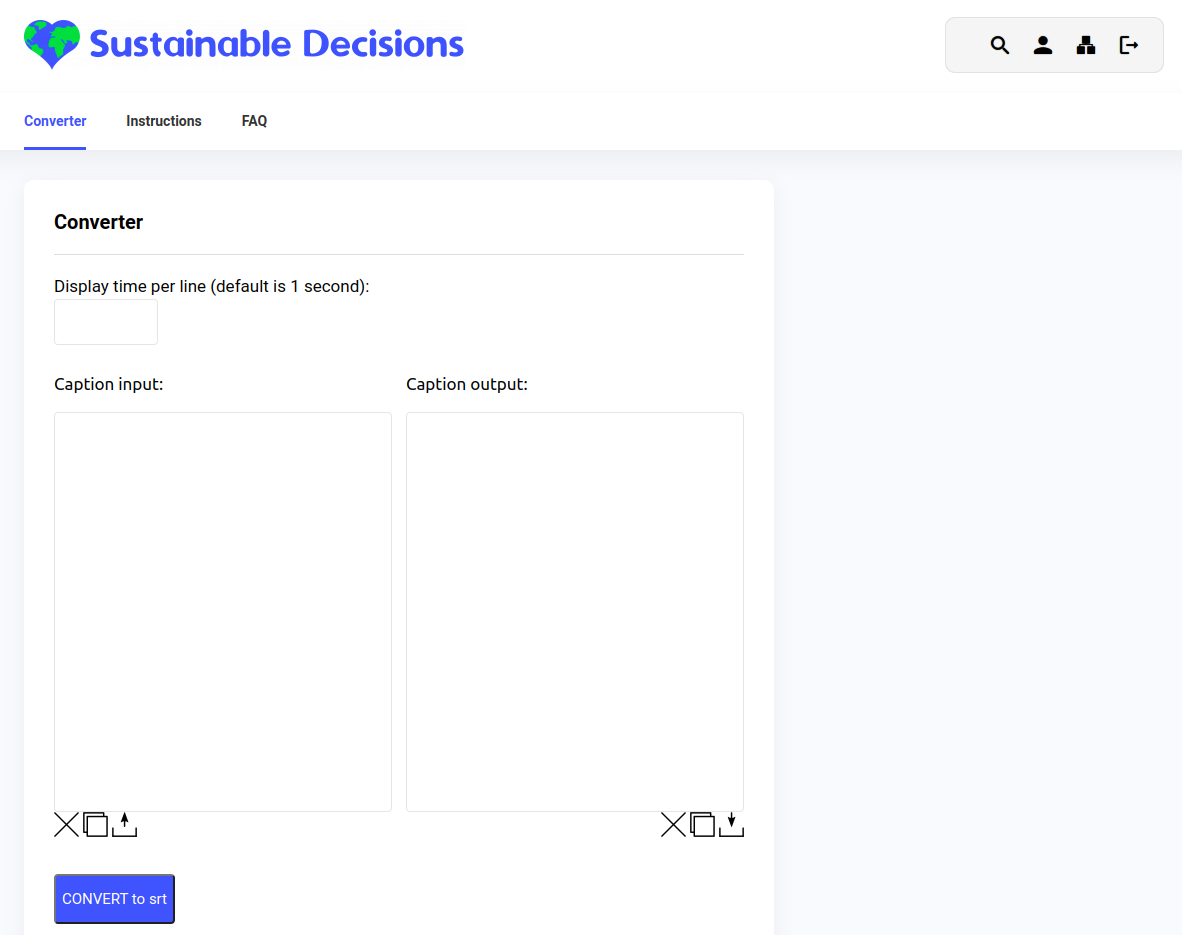This screenshot has height=935, width=1182.
Task: Click the Sustainable Decisions title link
Action: 277,44
